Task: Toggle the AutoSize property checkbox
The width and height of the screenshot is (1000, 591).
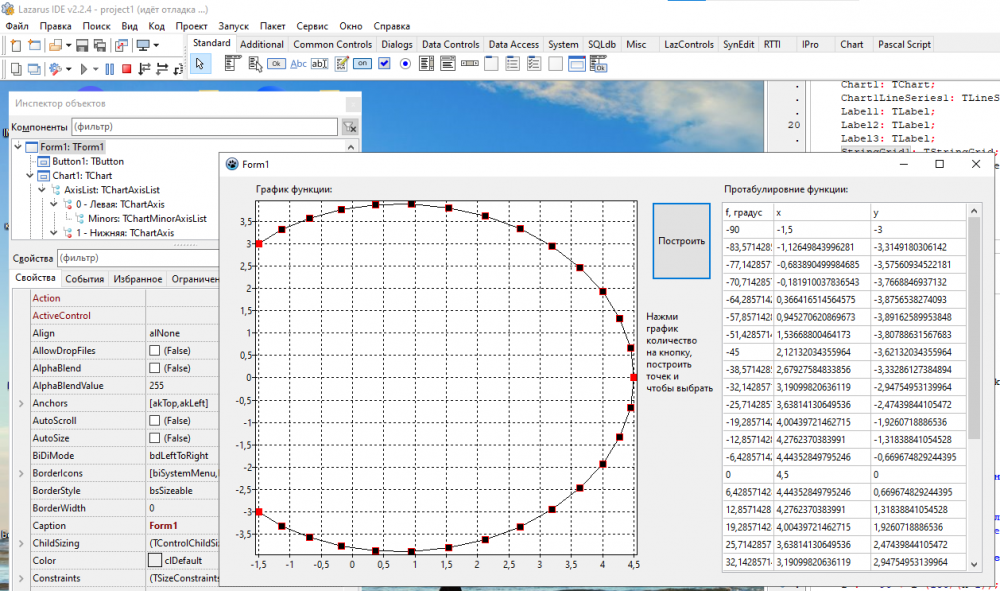Action: pos(155,438)
